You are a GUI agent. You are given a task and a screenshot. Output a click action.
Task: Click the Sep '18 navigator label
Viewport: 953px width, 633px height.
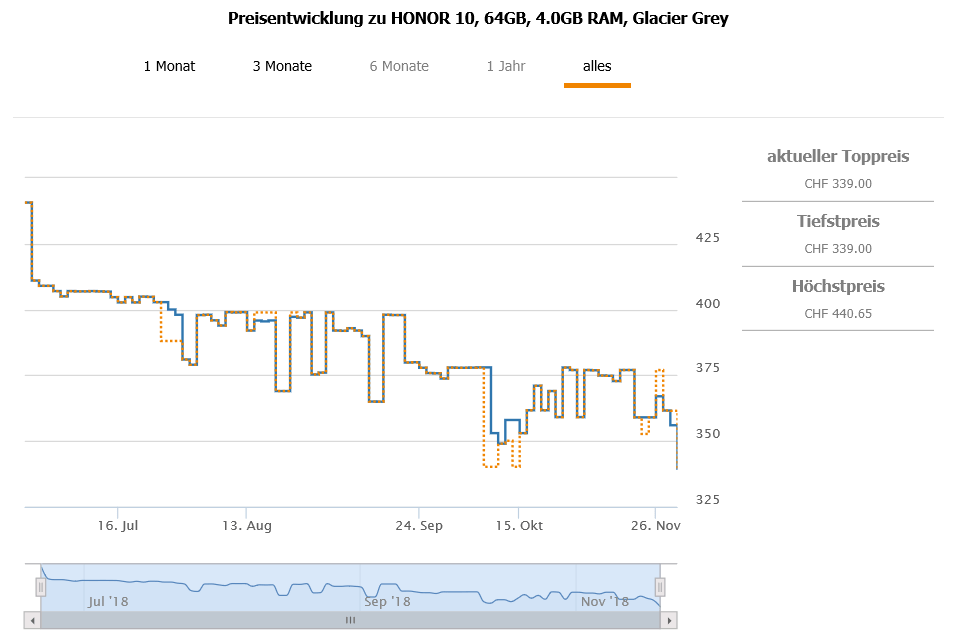(x=387, y=601)
